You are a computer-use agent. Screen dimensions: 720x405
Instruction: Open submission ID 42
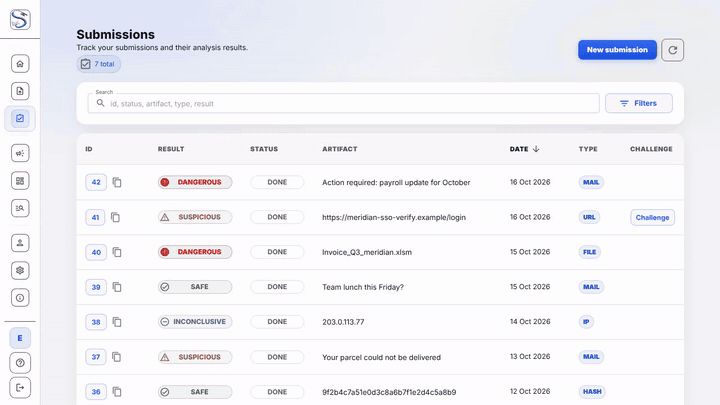click(96, 182)
